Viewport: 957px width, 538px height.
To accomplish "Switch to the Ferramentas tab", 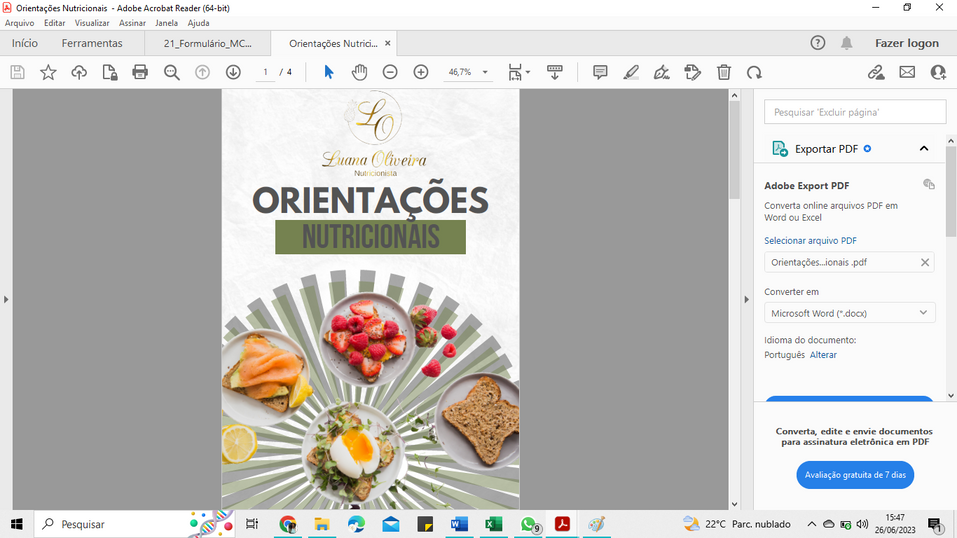I will click(92, 43).
